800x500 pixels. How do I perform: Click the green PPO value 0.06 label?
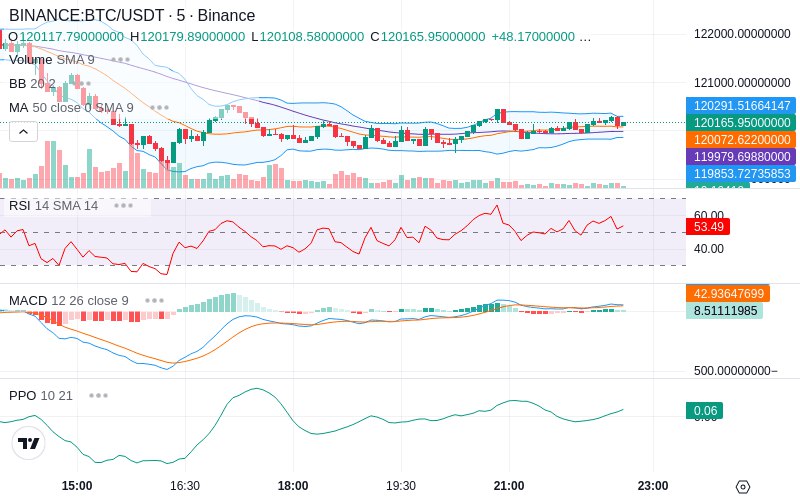[x=705, y=411]
